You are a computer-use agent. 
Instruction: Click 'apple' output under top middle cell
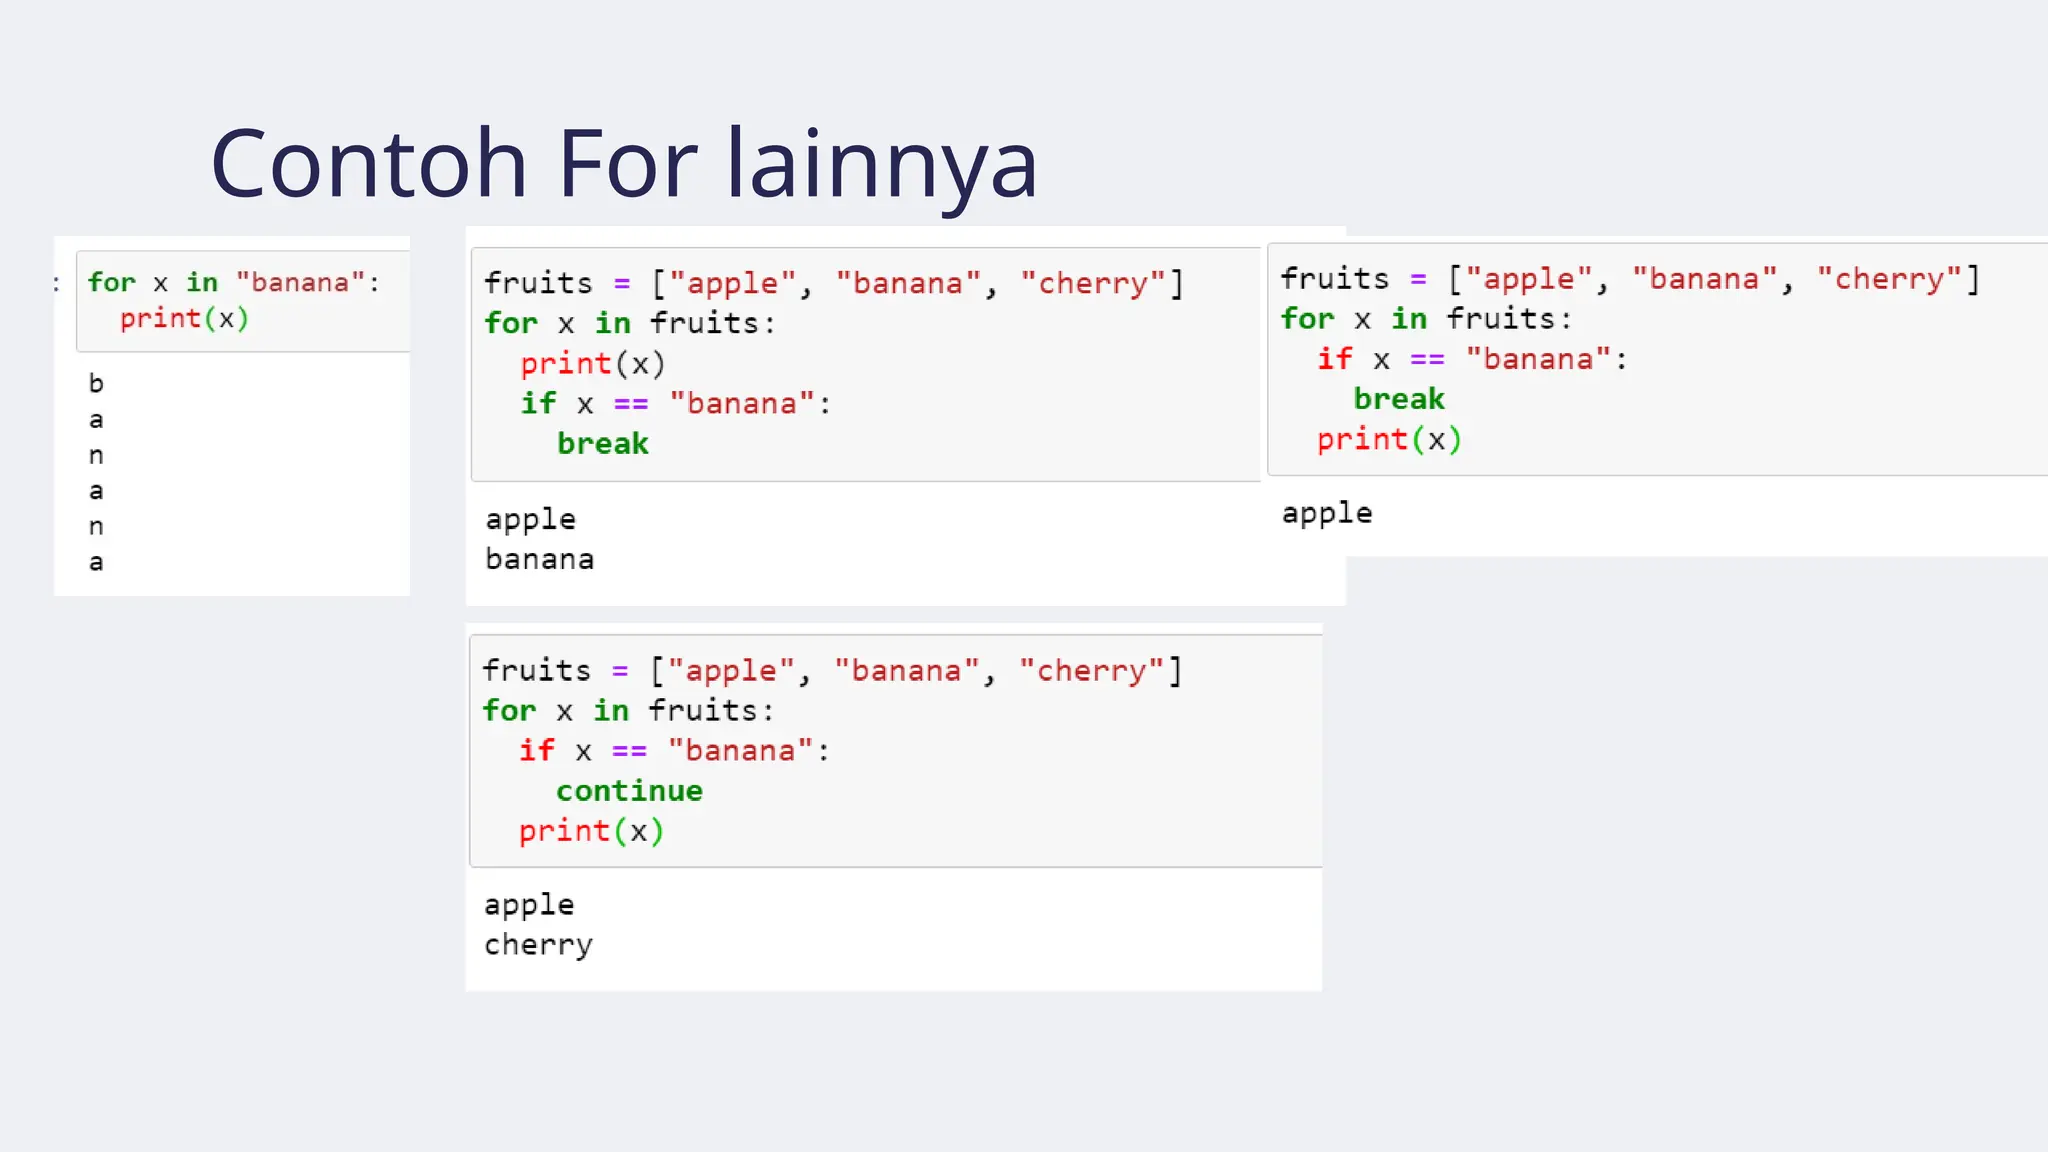click(x=531, y=520)
